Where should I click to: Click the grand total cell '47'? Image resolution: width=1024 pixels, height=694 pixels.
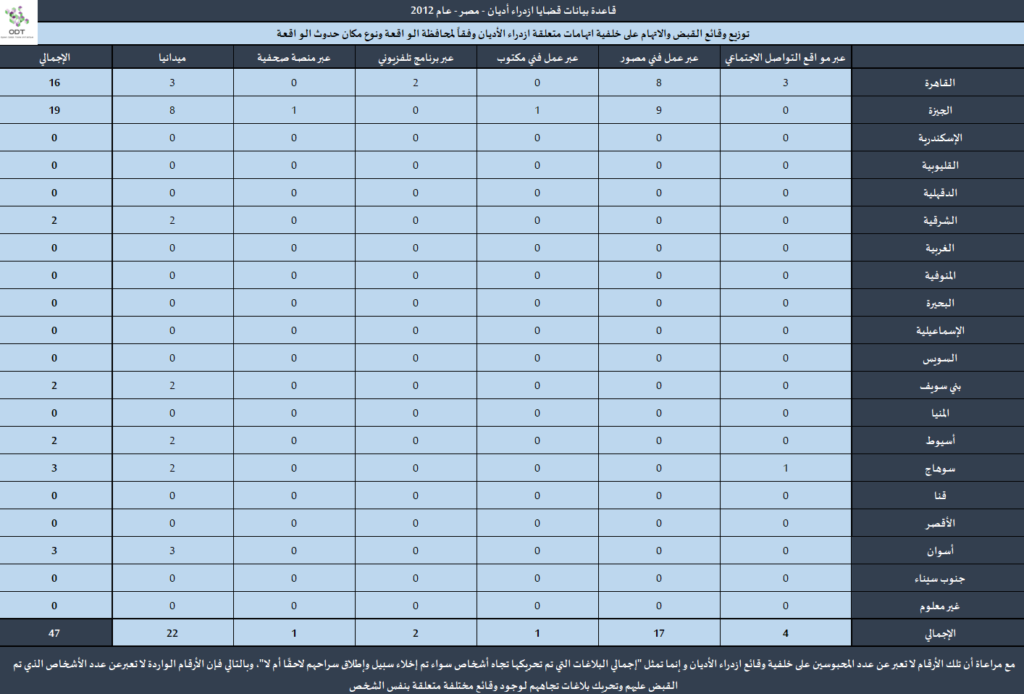click(54, 633)
